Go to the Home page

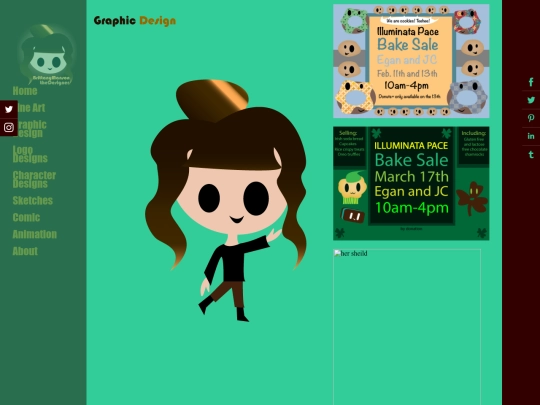tap(25, 91)
